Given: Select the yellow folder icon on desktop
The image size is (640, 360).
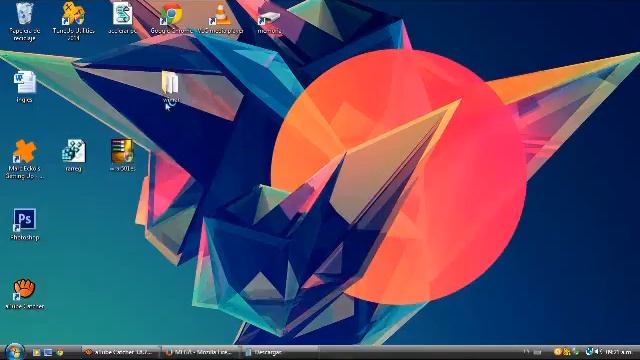Looking at the screenshot, I should (x=170, y=87).
